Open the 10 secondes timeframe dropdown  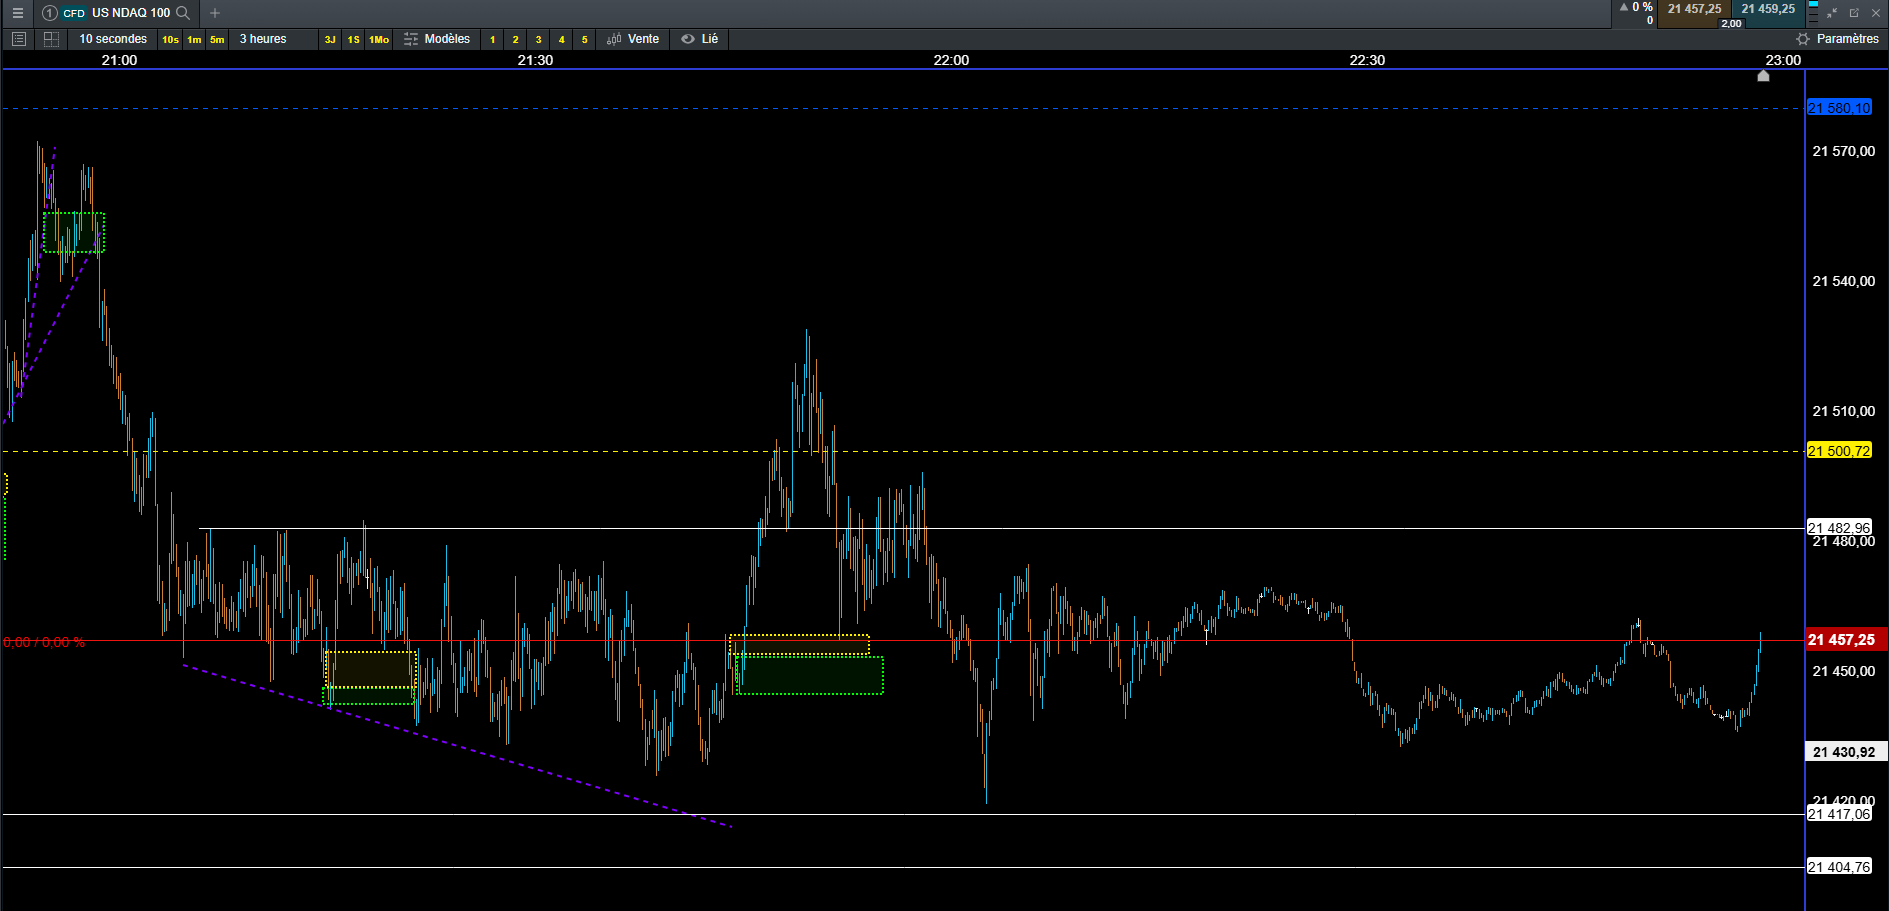click(x=113, y=39)
